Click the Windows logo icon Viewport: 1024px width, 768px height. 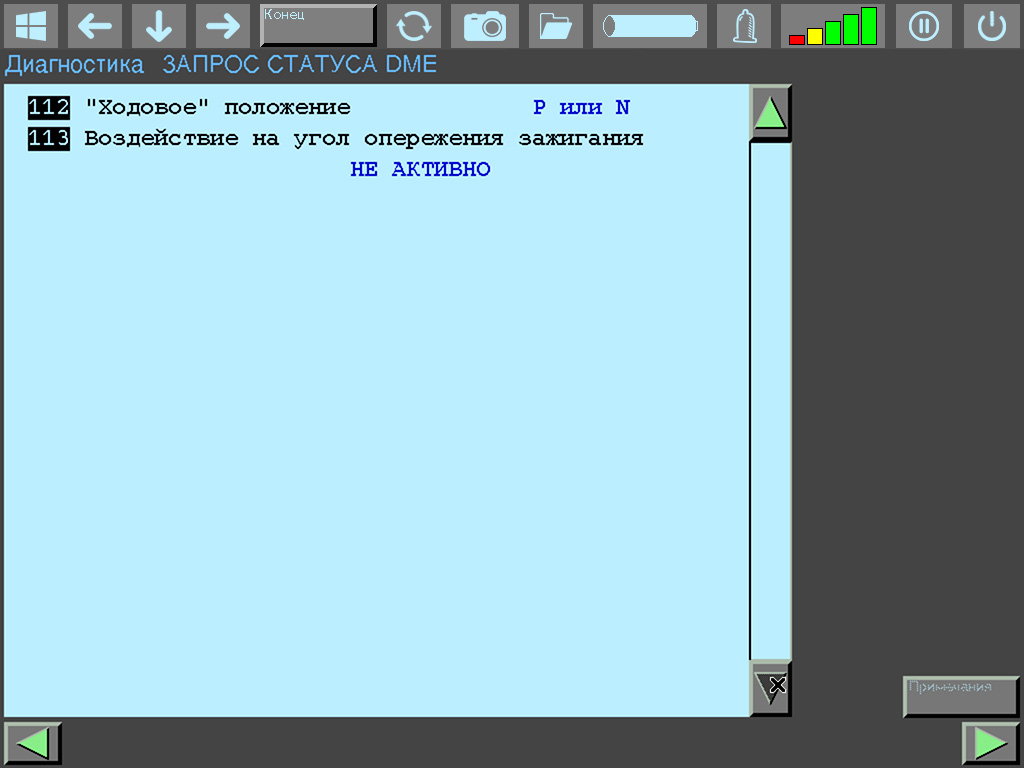click(31, 26)
